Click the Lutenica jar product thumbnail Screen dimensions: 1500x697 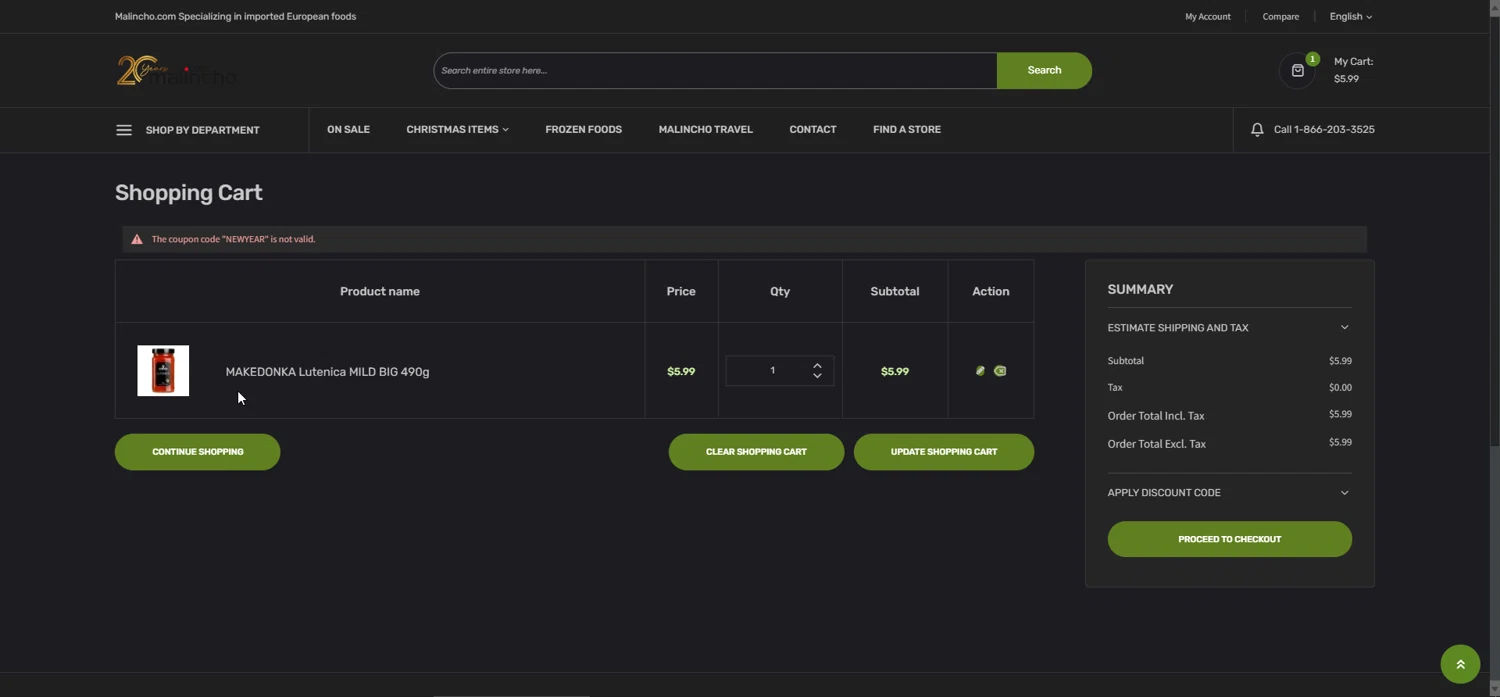tap(163, 370)
